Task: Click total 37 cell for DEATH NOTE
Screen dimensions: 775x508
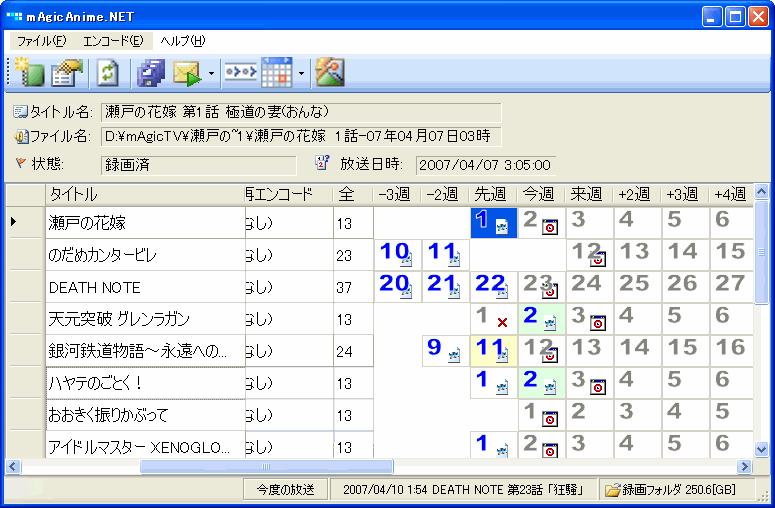Action: 353,287
